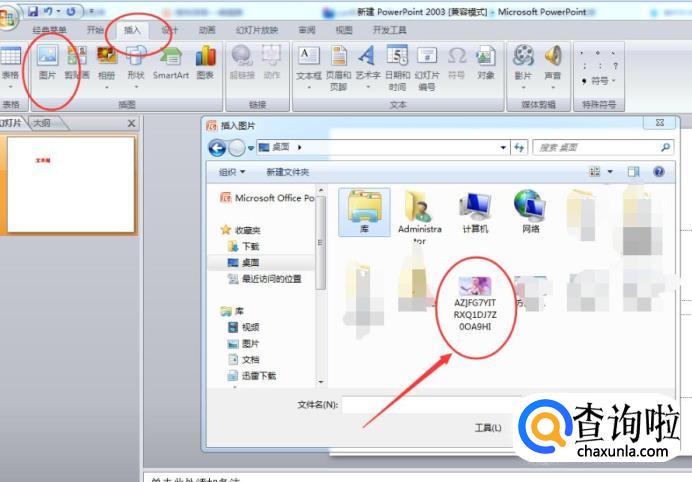Click the Forward arrow in Insert Picture dialog
Screen dimensions: 692x482
[237, 148]
